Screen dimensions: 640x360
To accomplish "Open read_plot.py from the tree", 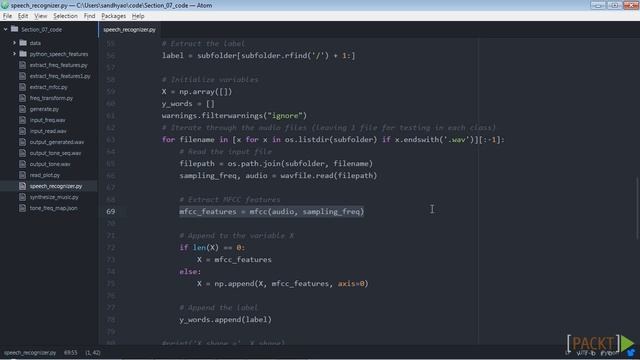I will tap(45, 175).
